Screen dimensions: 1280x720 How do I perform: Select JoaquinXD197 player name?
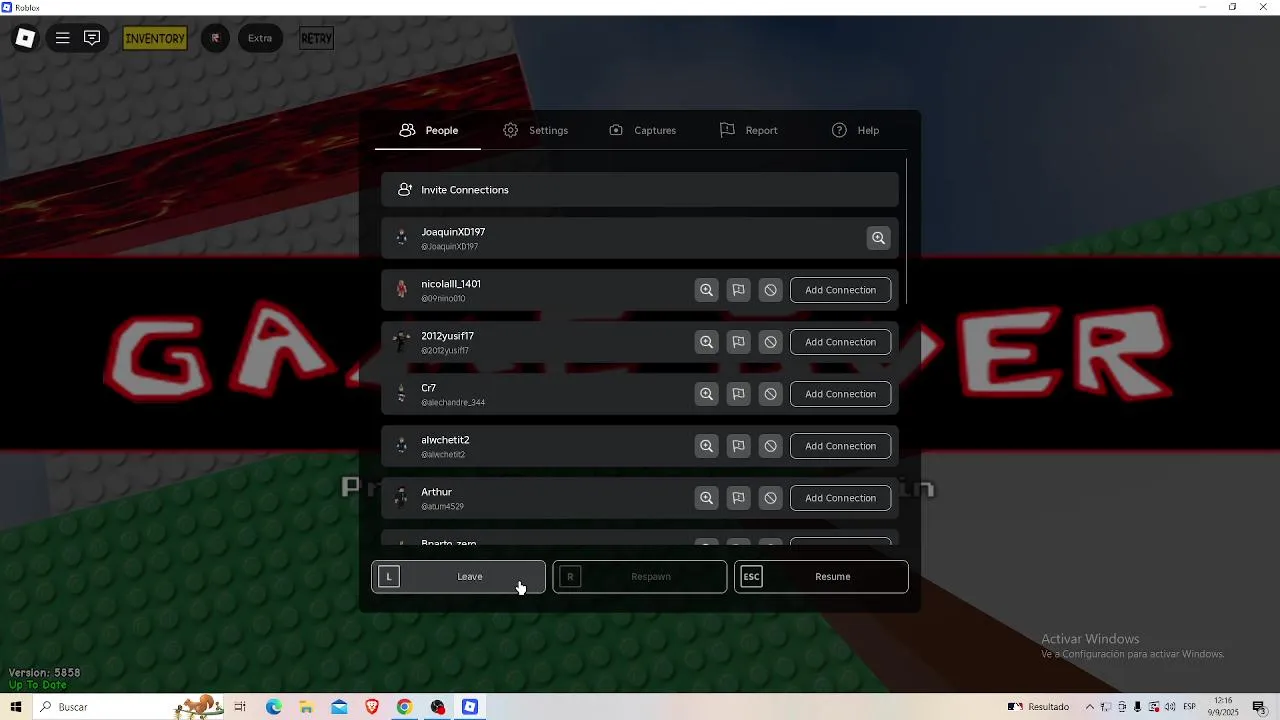click(453, 232)
